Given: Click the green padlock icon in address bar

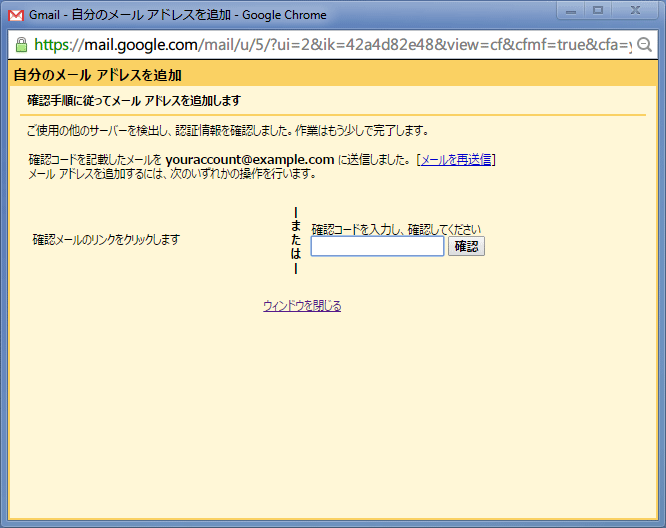Looking at the screenshot, I should 21,45.
